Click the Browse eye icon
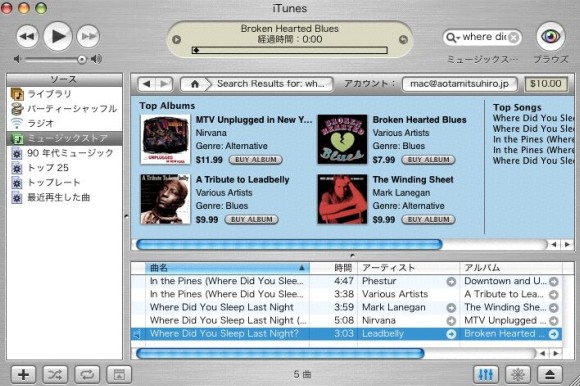The image size is (580, 386). pyautogui.click(x=551, y=36)
